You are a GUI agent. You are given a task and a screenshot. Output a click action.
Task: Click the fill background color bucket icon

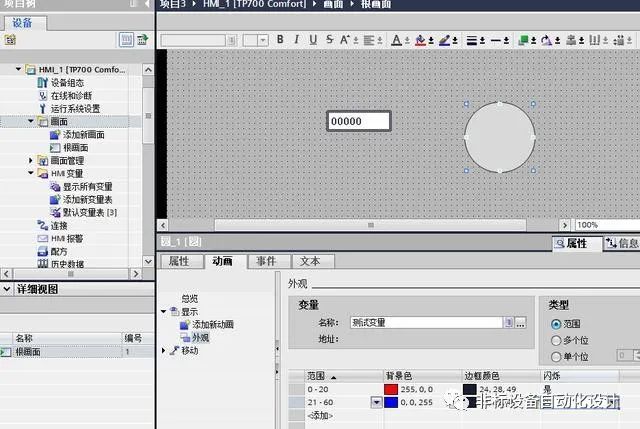(420, 40)
